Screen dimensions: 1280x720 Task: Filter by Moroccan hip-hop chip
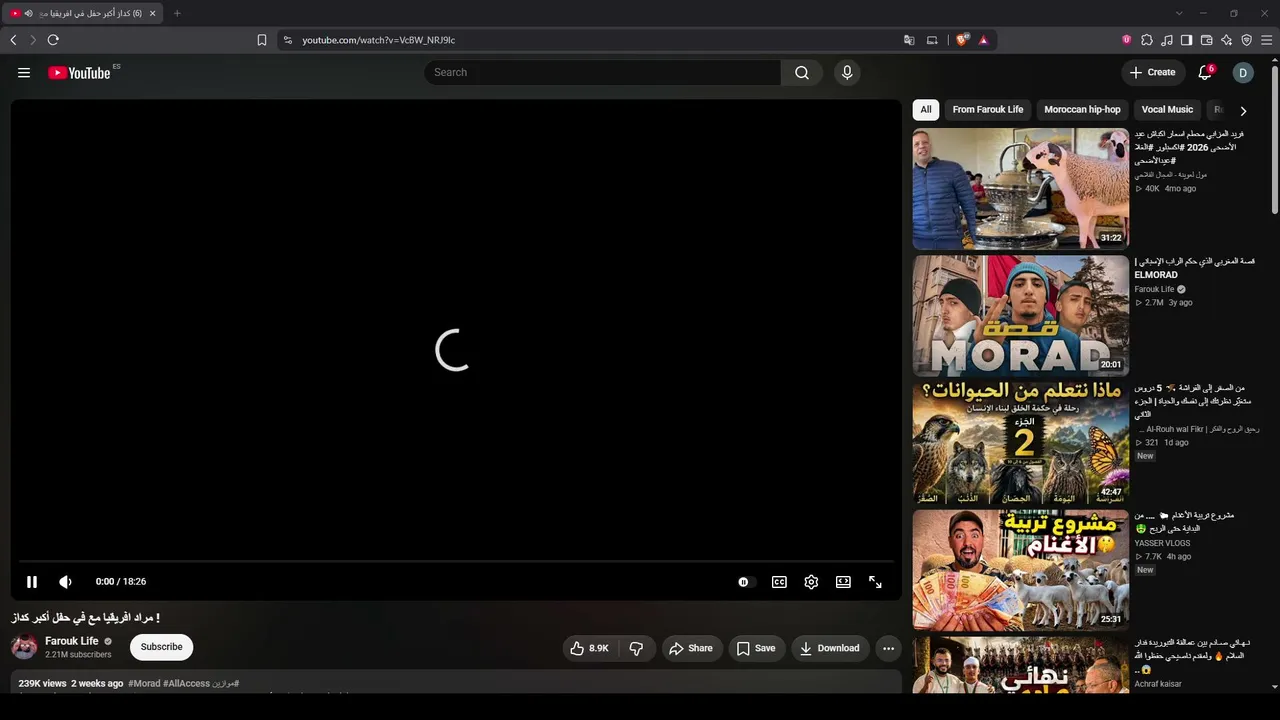[1082, 110]
